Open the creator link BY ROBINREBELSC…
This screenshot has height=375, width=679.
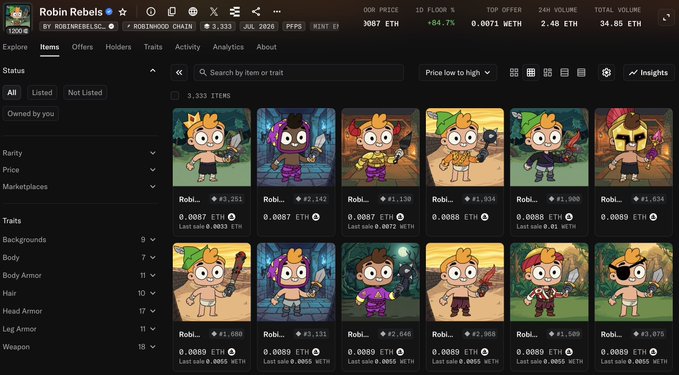(x=78, y=26)
